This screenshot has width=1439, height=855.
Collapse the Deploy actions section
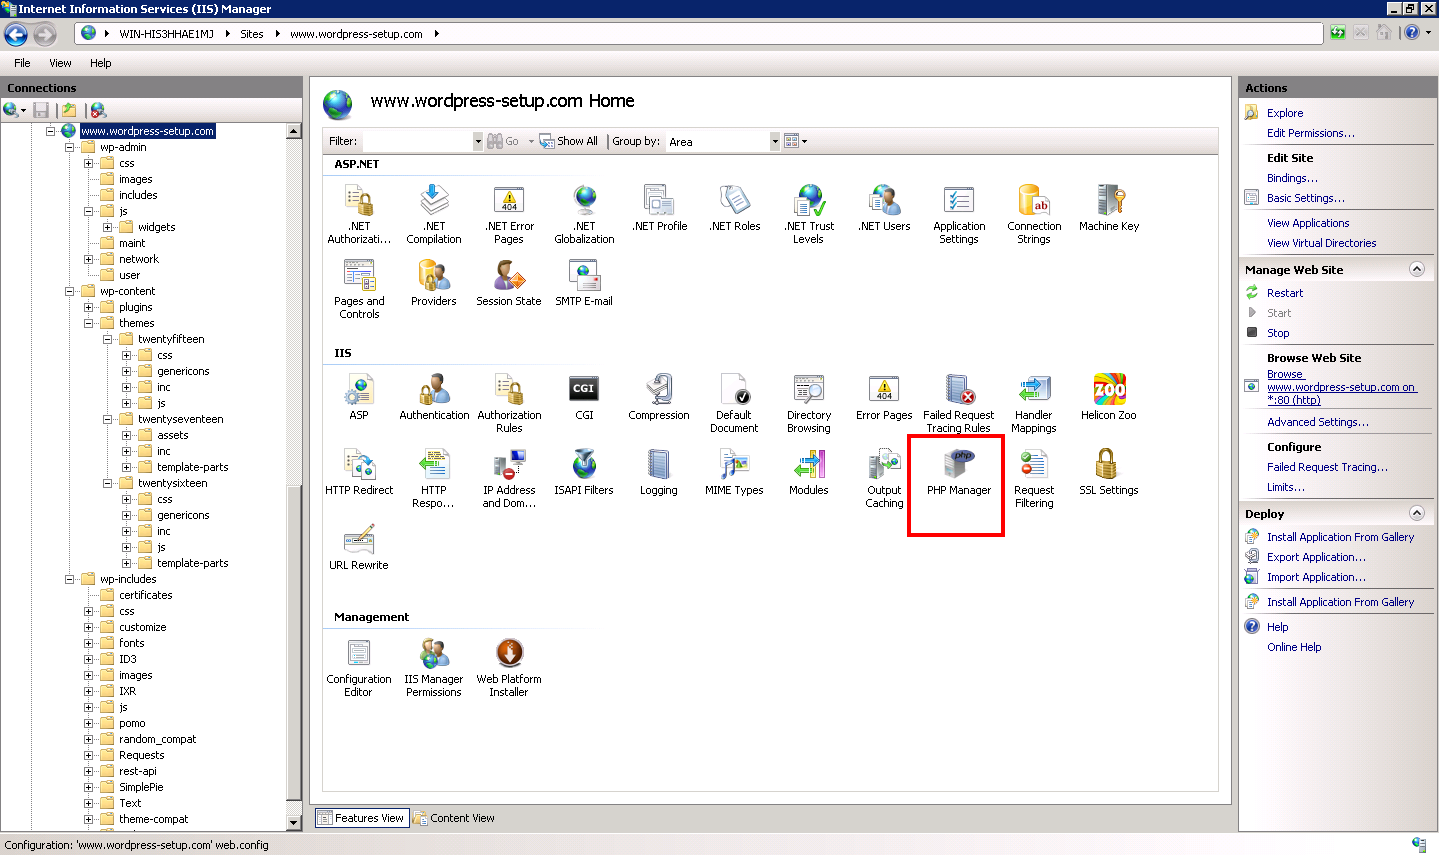1416,513
